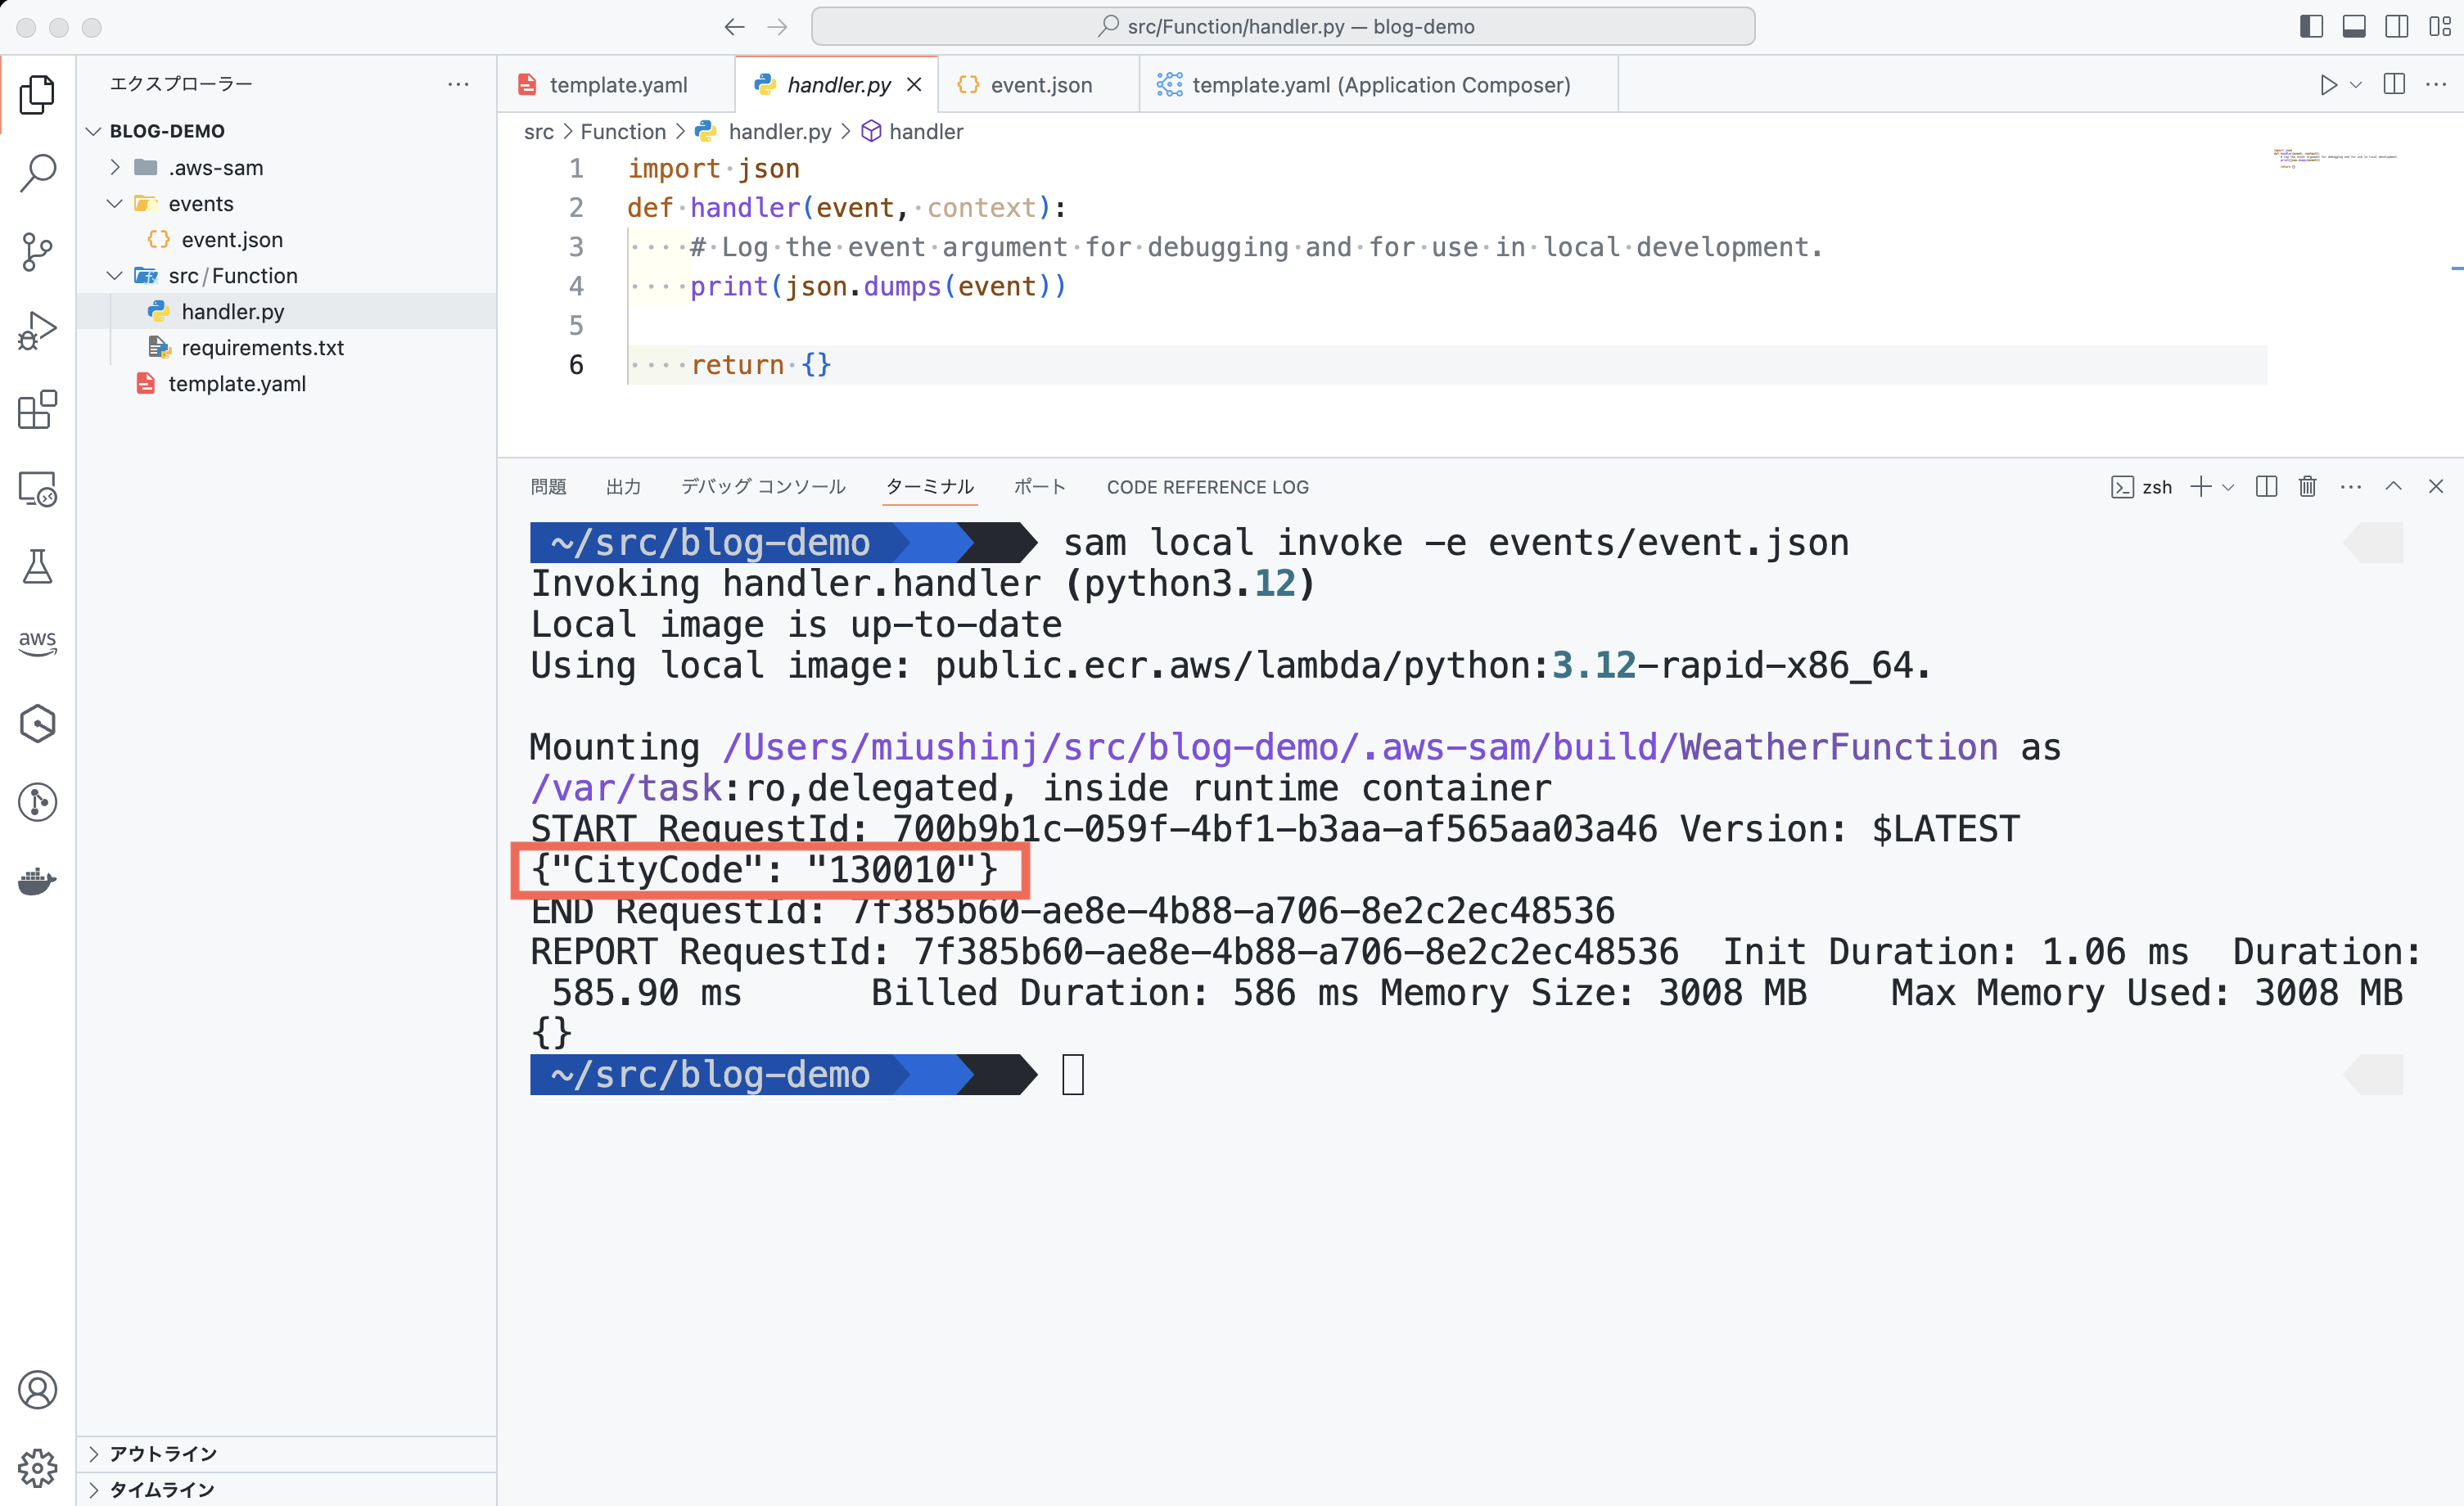Open the Docker view icon
The width and height of the screenshot is (2464, 1506).
click(37, 881)
